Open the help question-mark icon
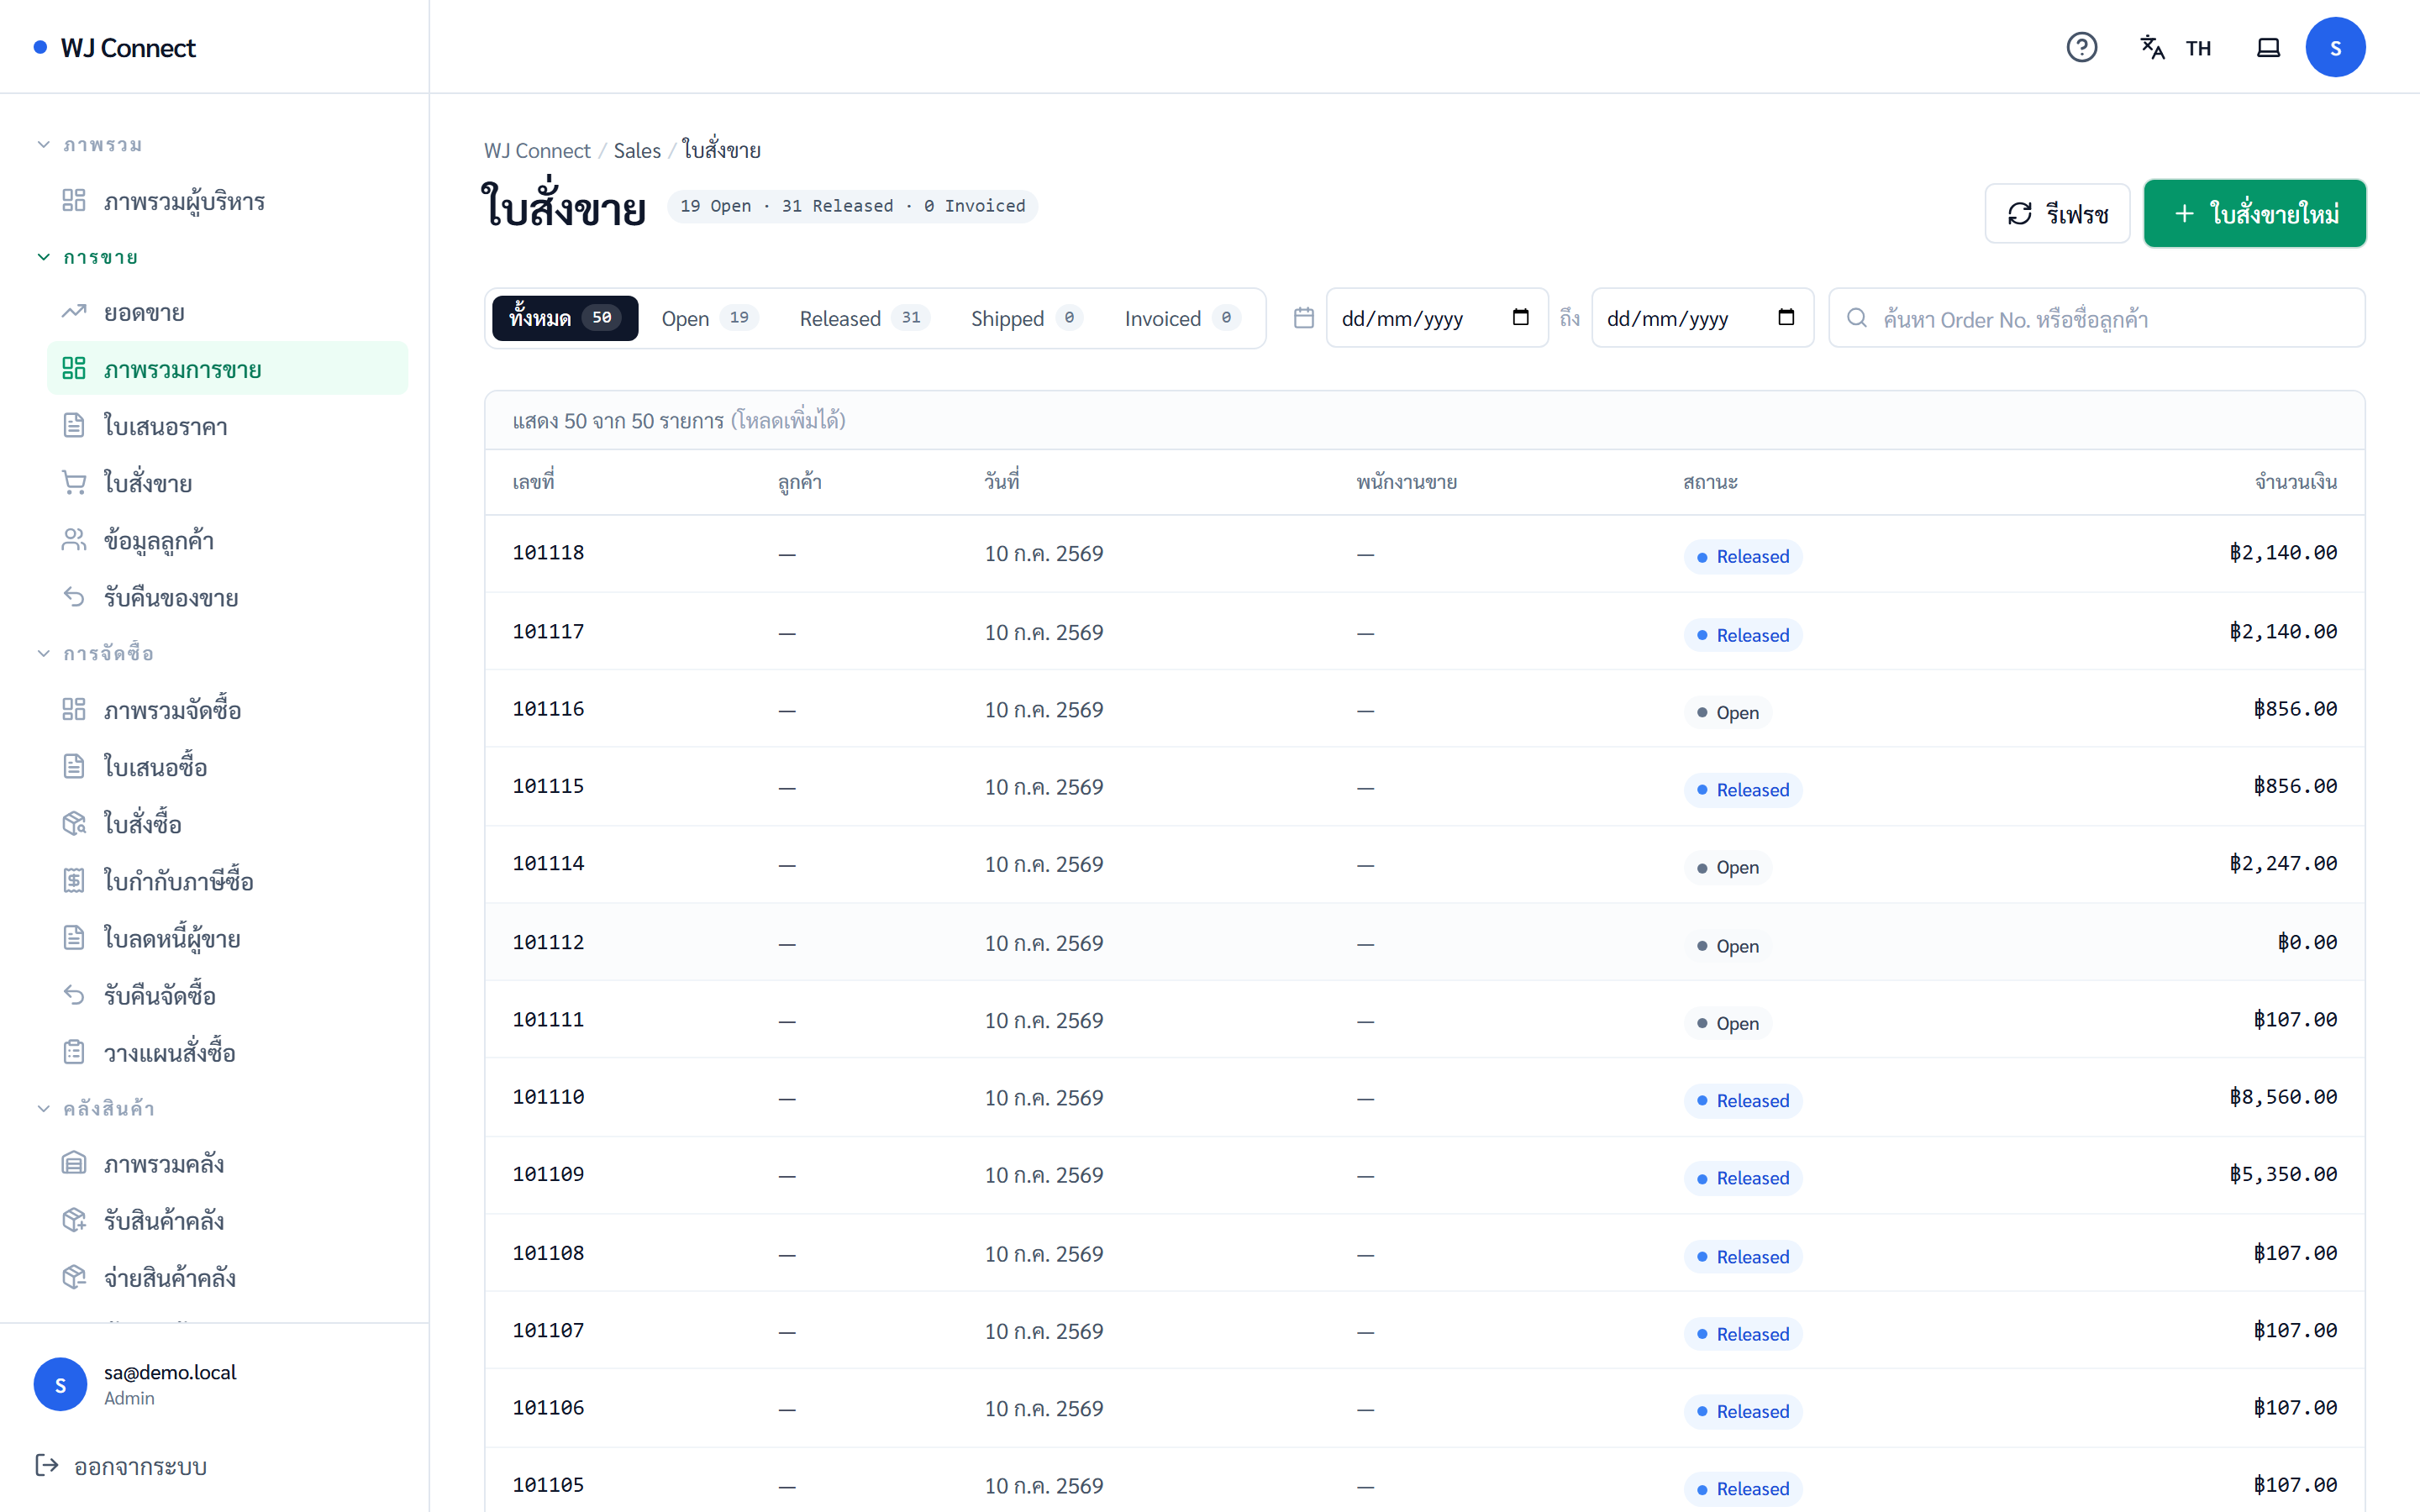2420x1512 pixels. pos(2081,47)
